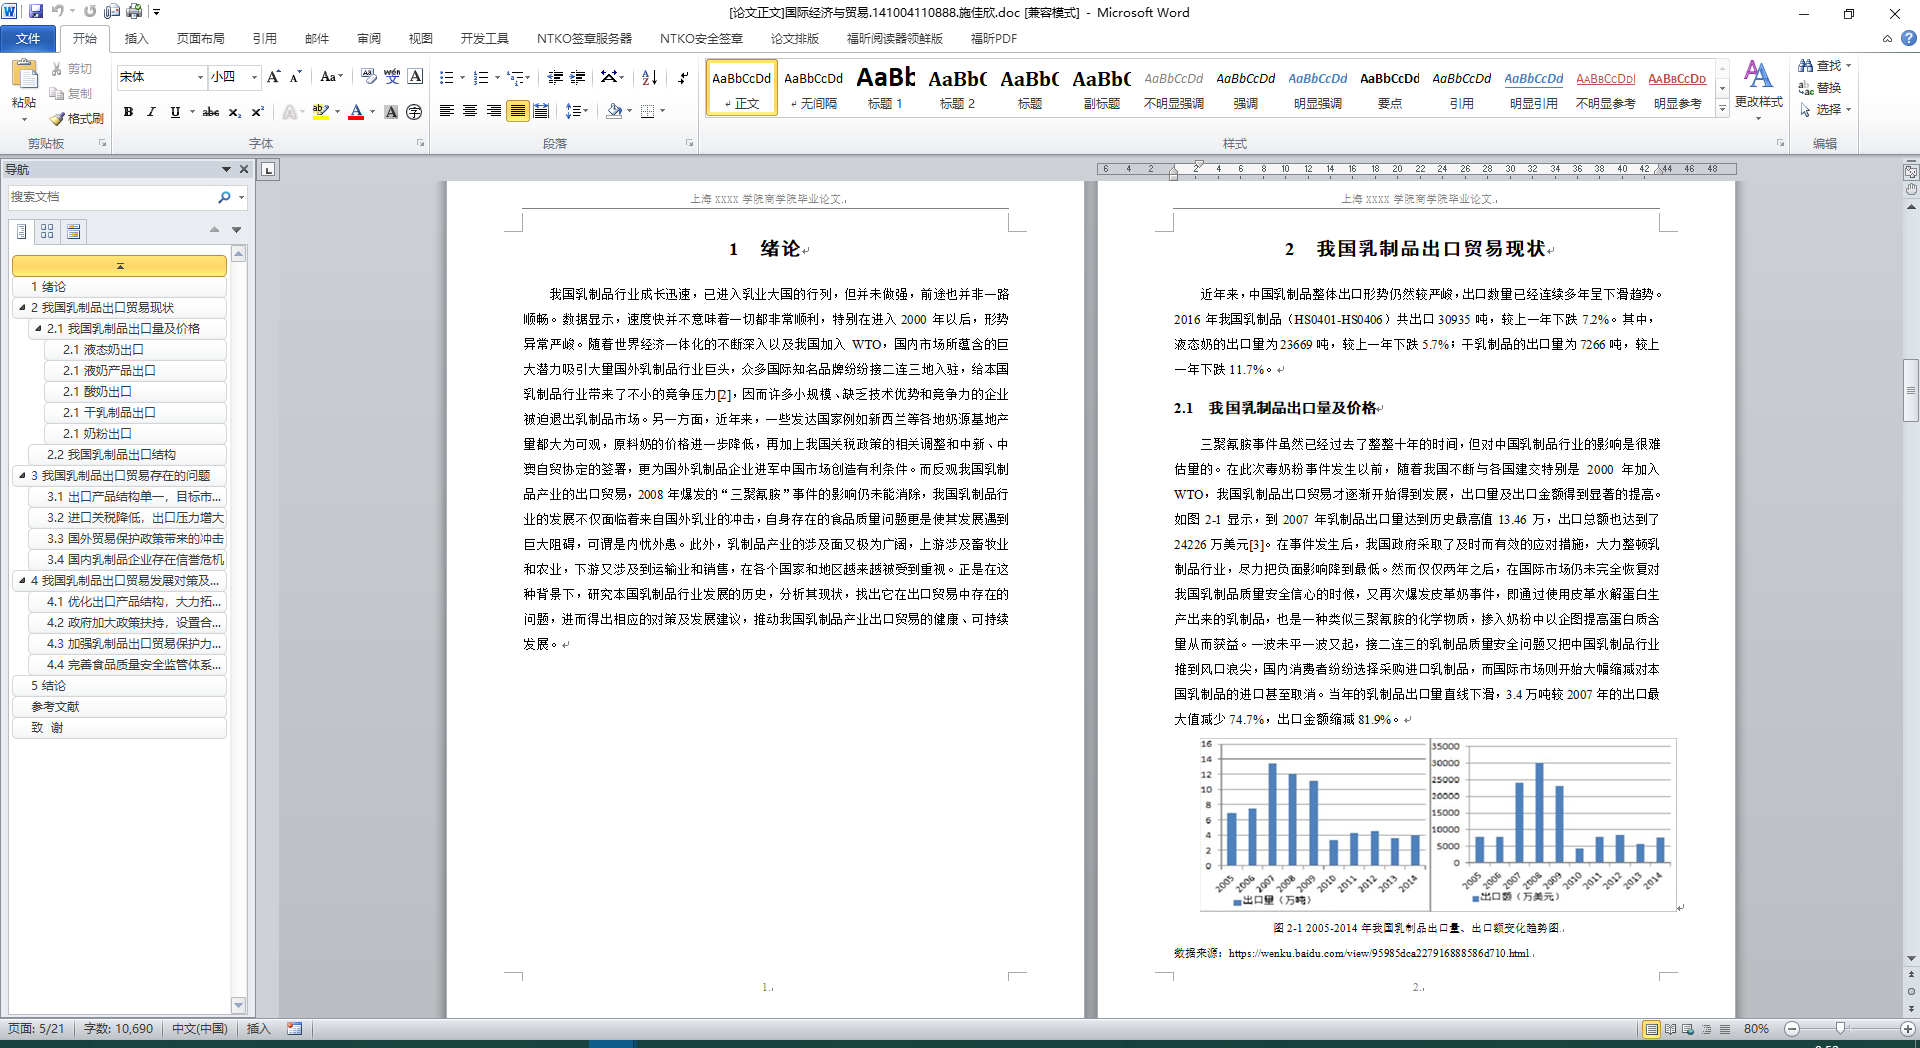Viewport: 1920px width, 1048px height.
Task: Toggle justified alignment button
Action: coord(517,111)
